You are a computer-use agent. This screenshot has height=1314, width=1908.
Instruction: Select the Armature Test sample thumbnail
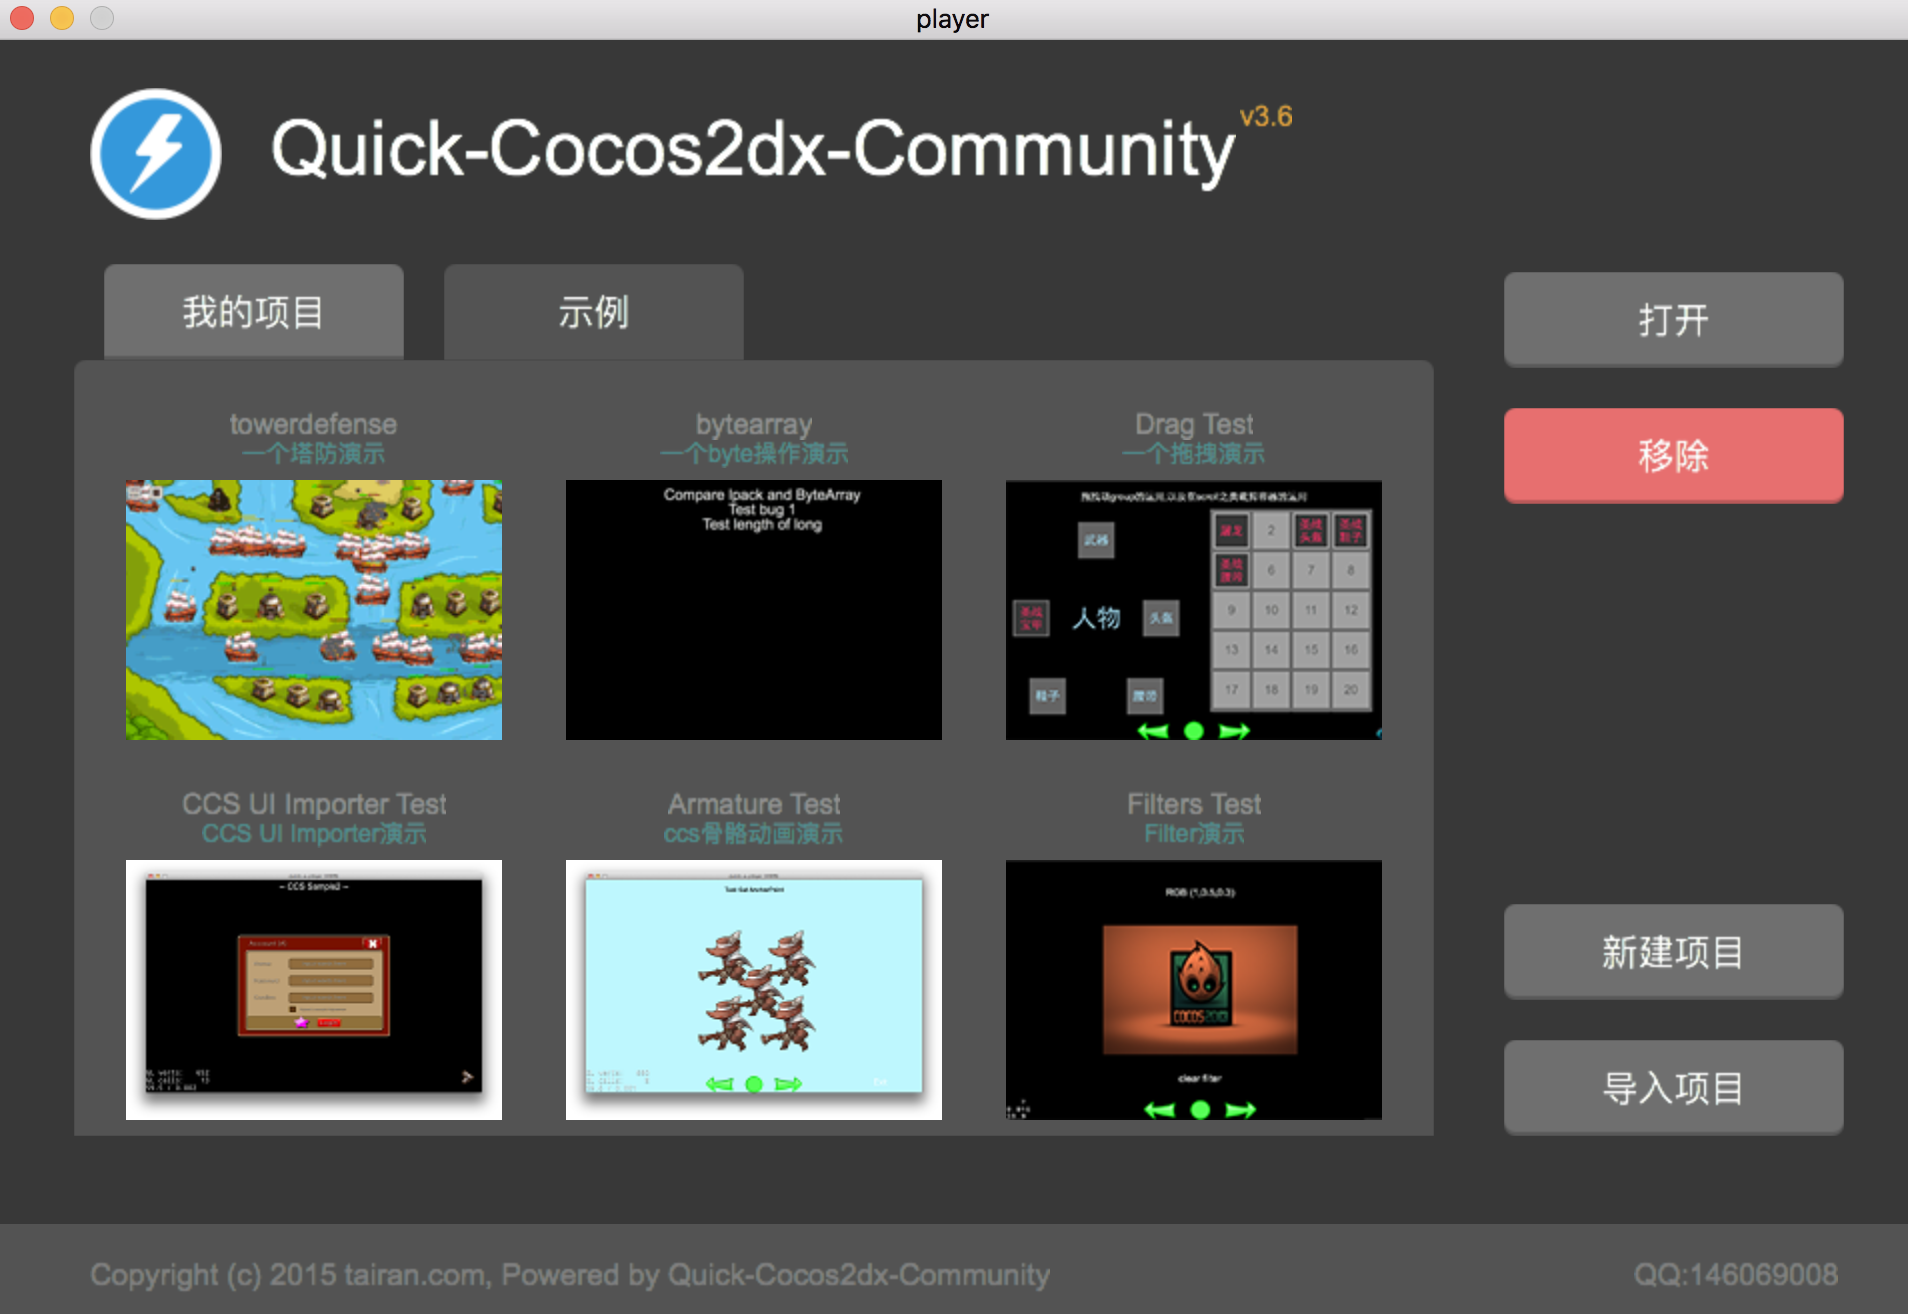point(754,990)
